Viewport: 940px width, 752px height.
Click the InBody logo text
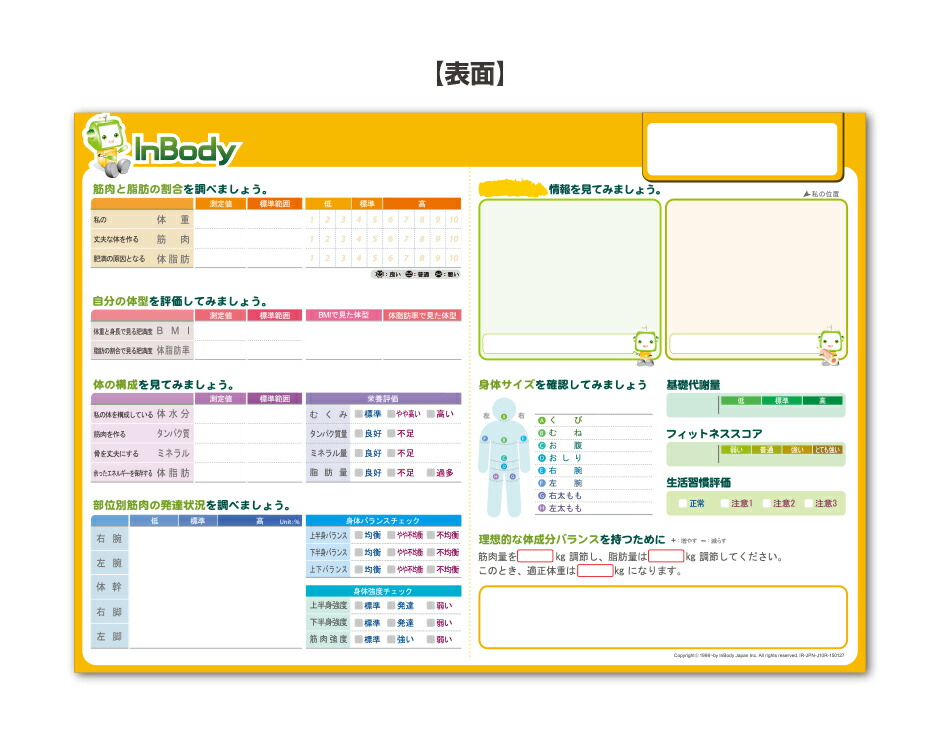point(188,151)
